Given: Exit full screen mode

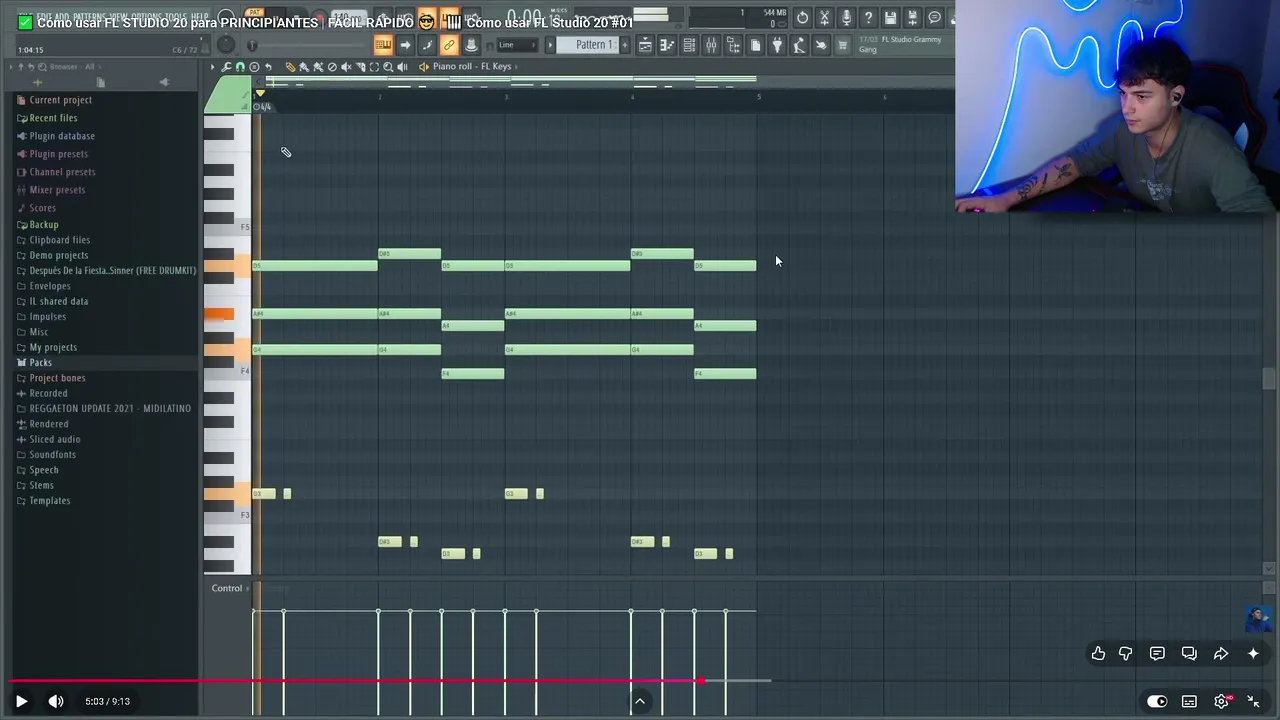Looking at the screenshot, I should pos(1253,701).
